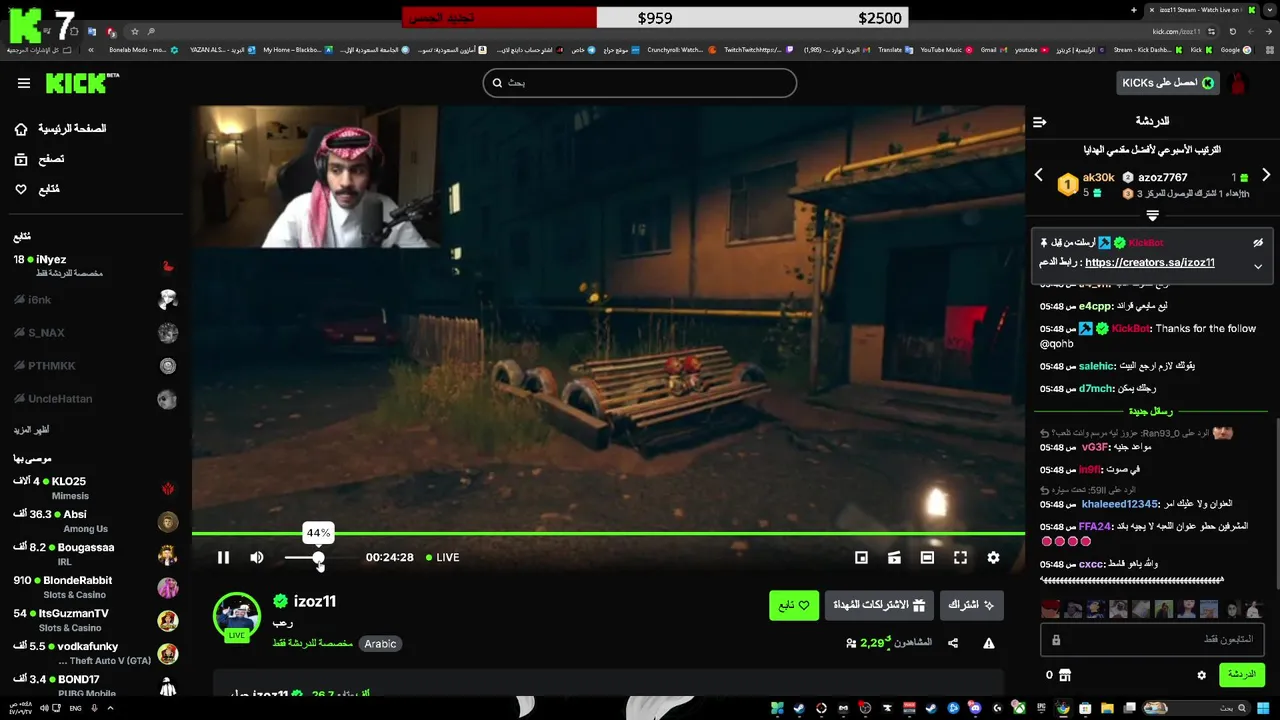Open the recommended channel KLO25
This screenshot has height=720, width=1280.
[x=95, y=488]
